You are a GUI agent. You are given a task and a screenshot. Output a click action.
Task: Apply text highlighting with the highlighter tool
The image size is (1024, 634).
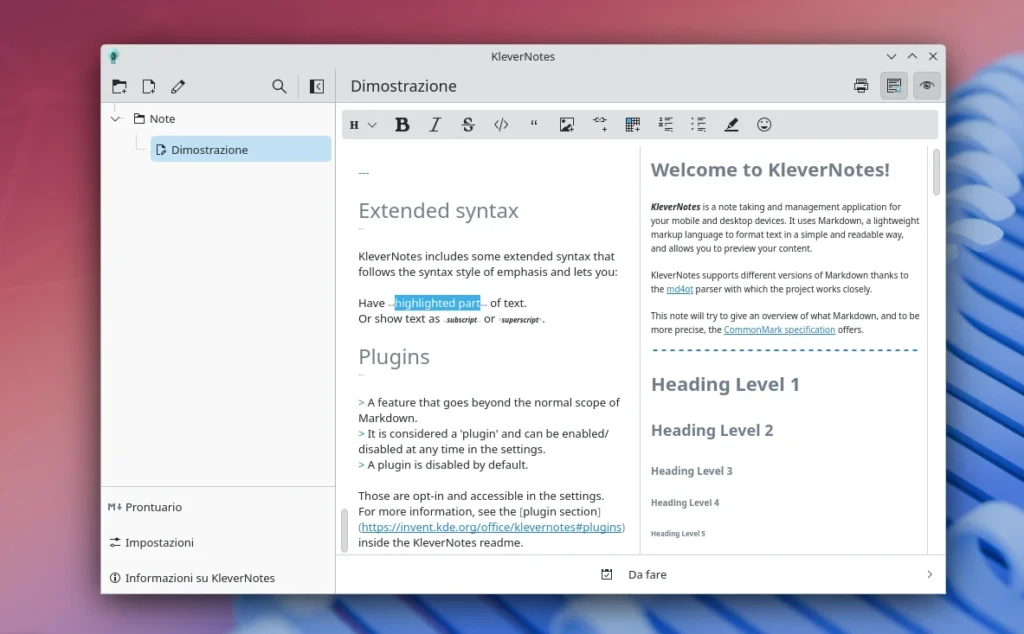[x=731, y=124]
